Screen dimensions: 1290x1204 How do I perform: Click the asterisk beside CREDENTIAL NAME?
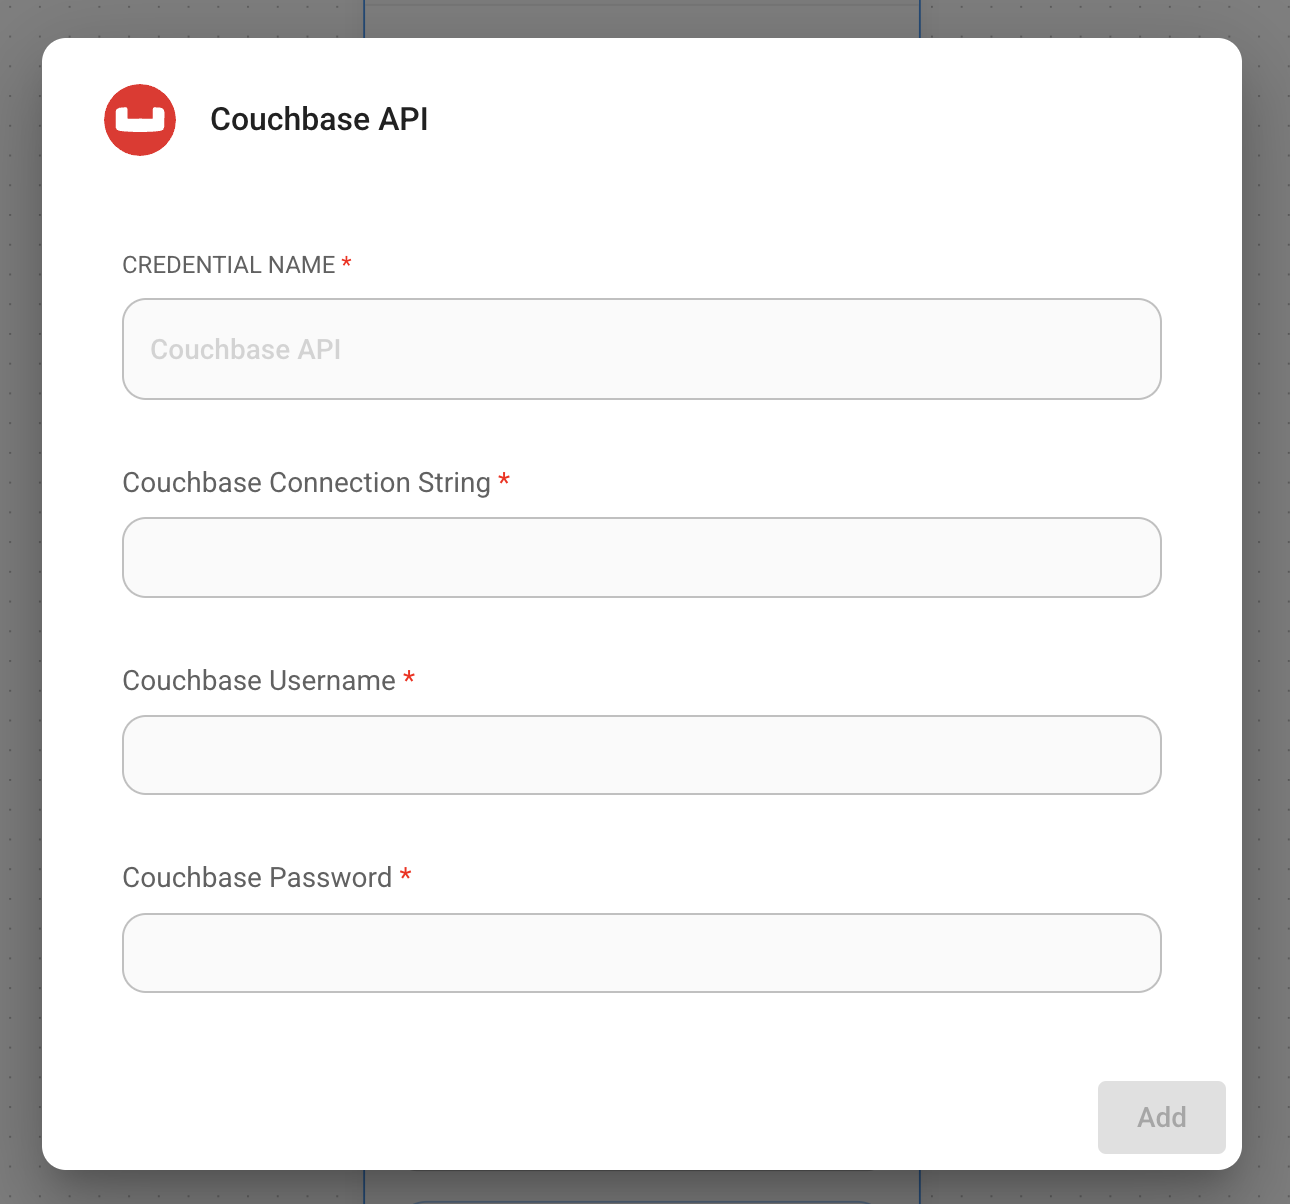[x=346, y=264]
